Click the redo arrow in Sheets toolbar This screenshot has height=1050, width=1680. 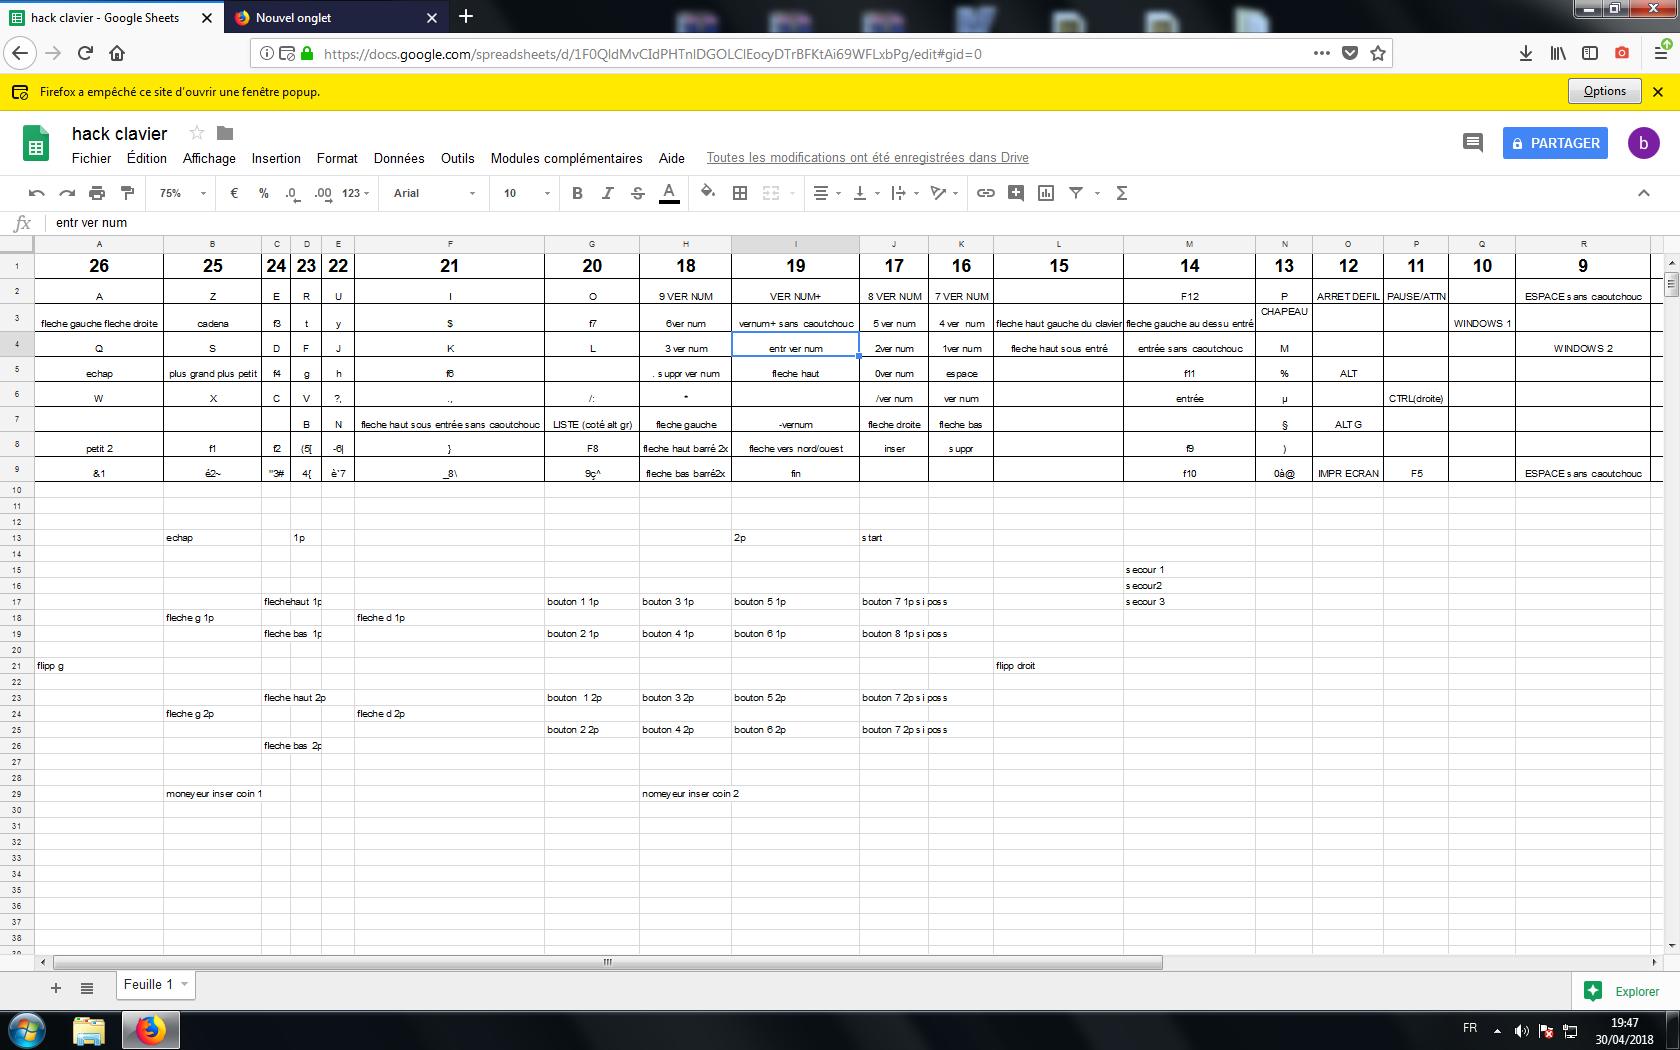(x=67, y=193)
